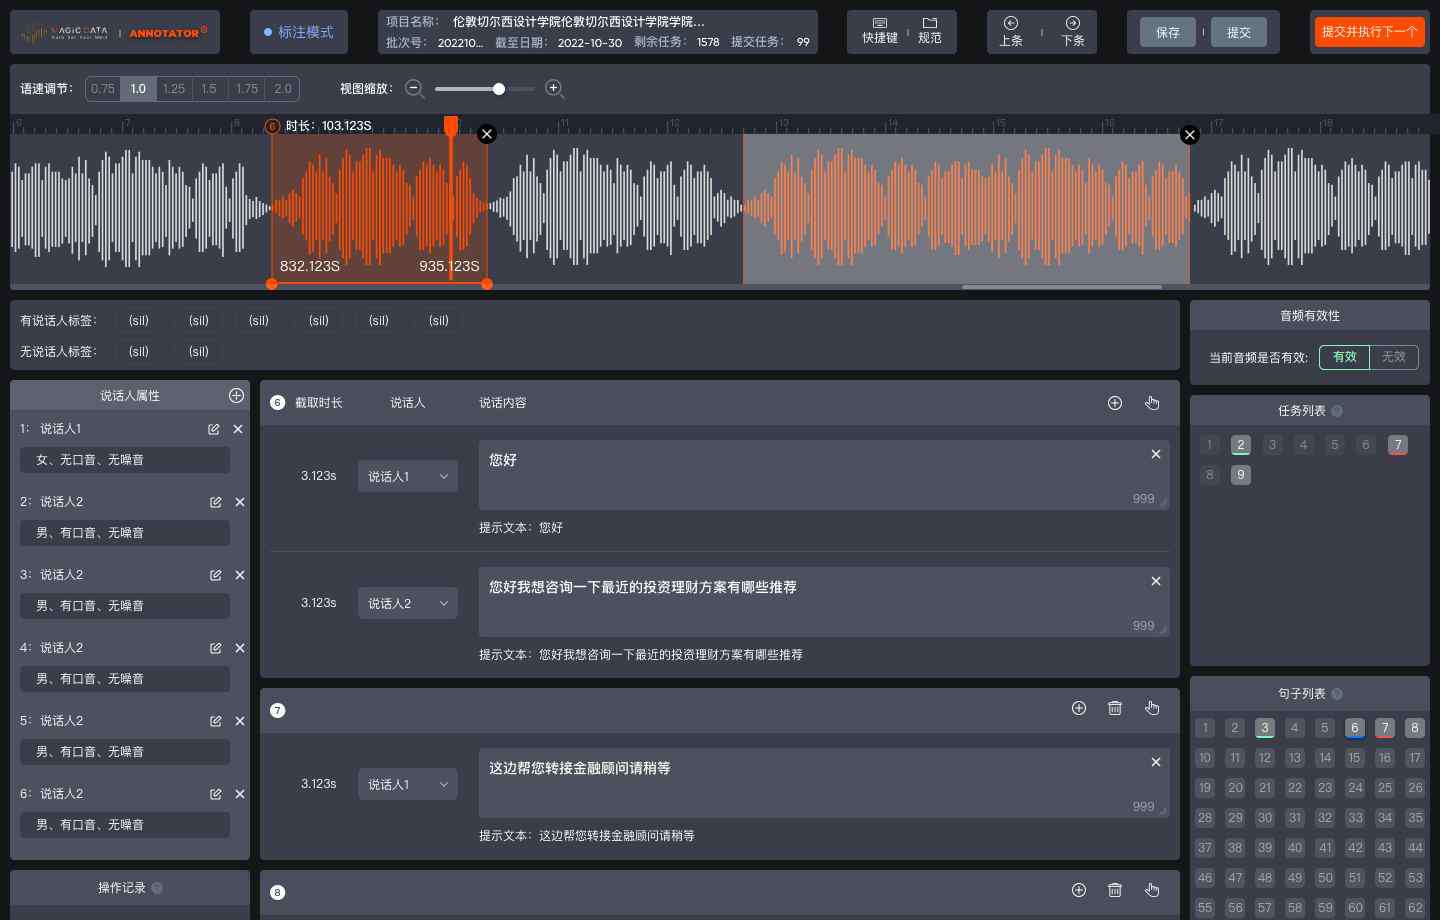Add a row in segment 6

1115,403
